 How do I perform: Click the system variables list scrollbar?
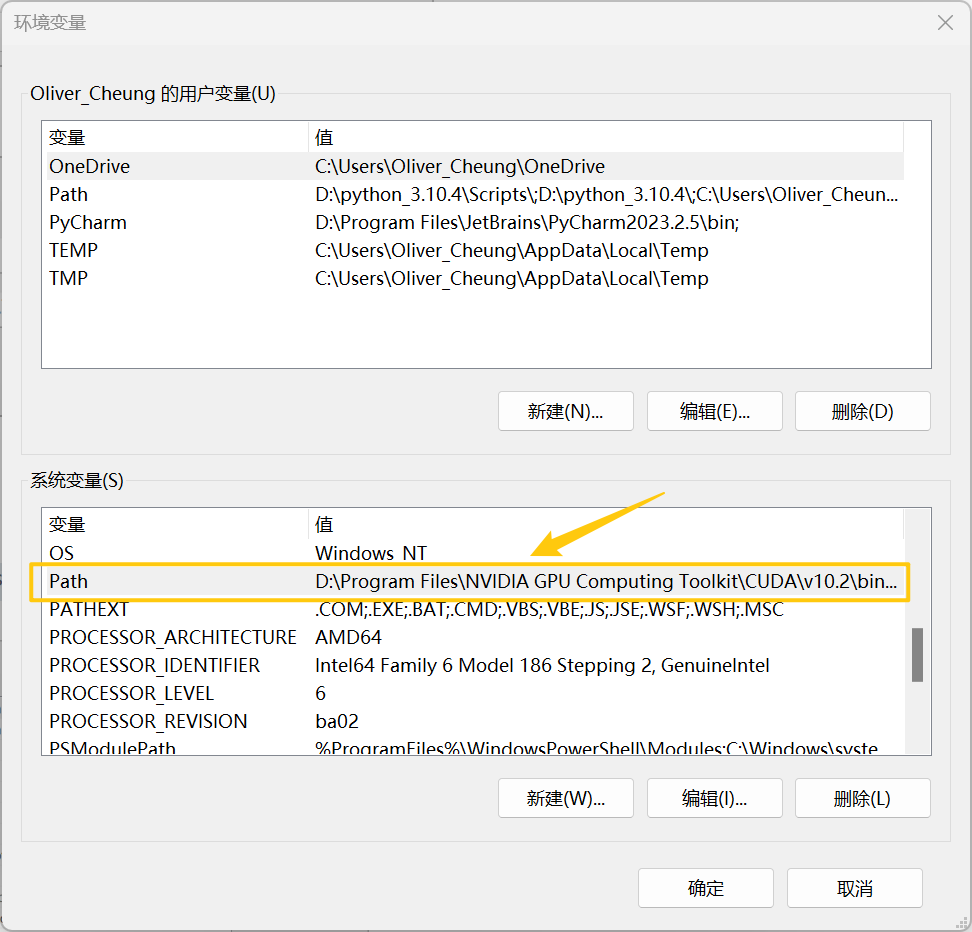pos(916,655)
